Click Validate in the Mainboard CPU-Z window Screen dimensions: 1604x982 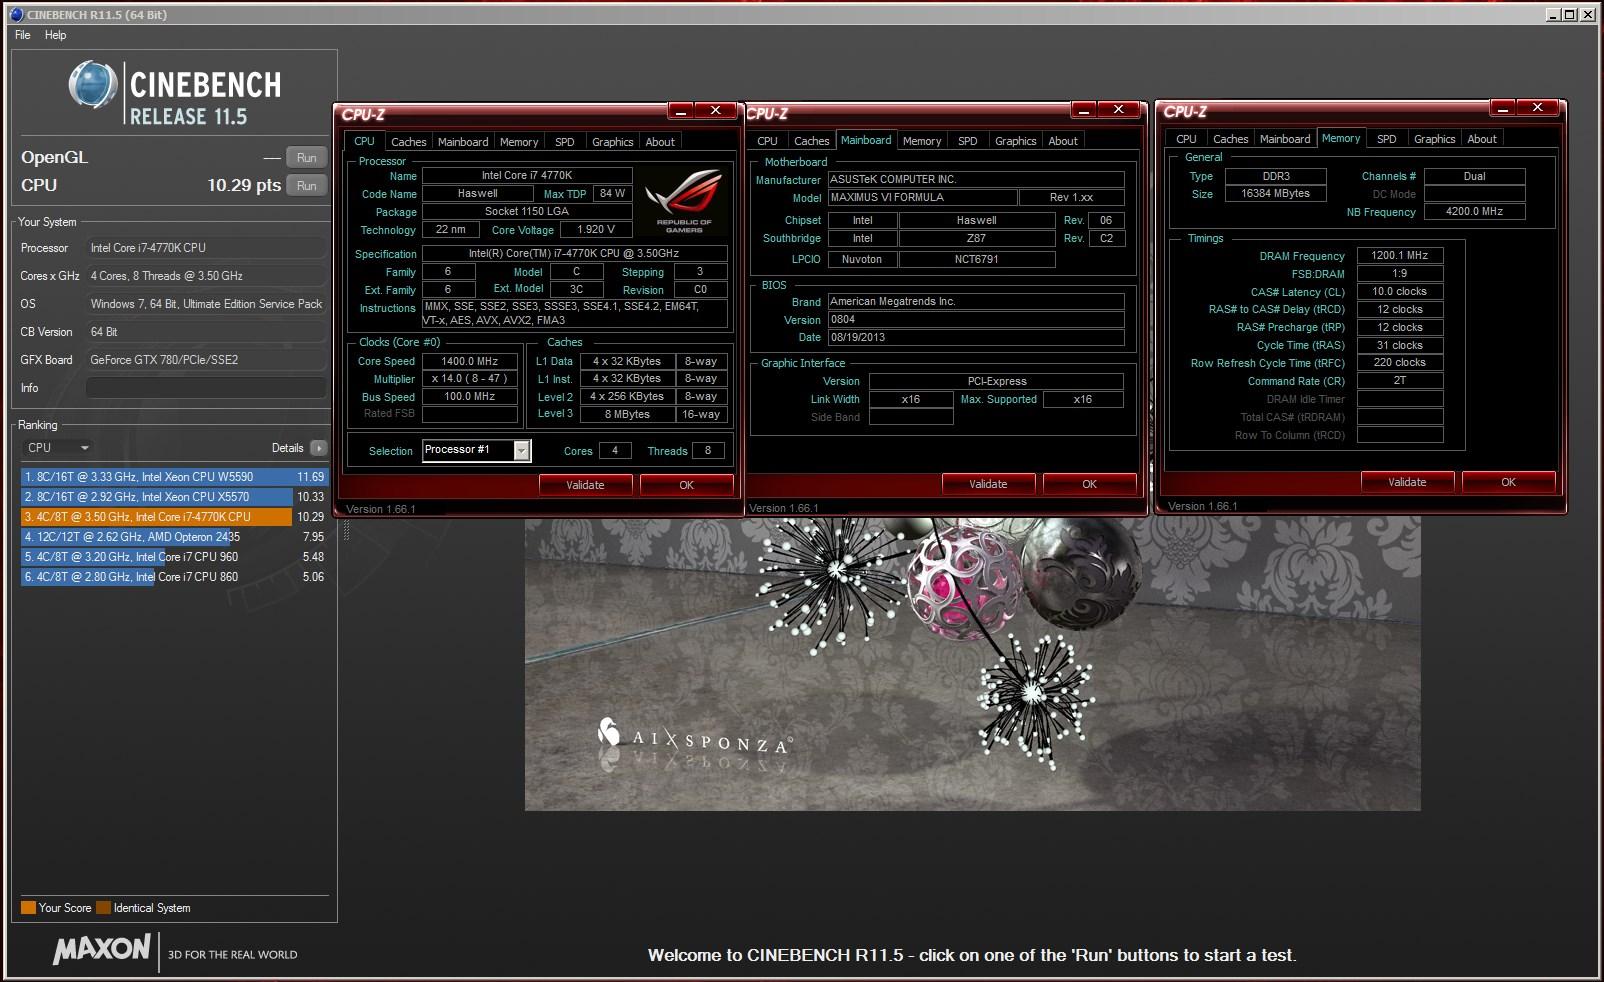pyautogui.click(x=988, y=484)
